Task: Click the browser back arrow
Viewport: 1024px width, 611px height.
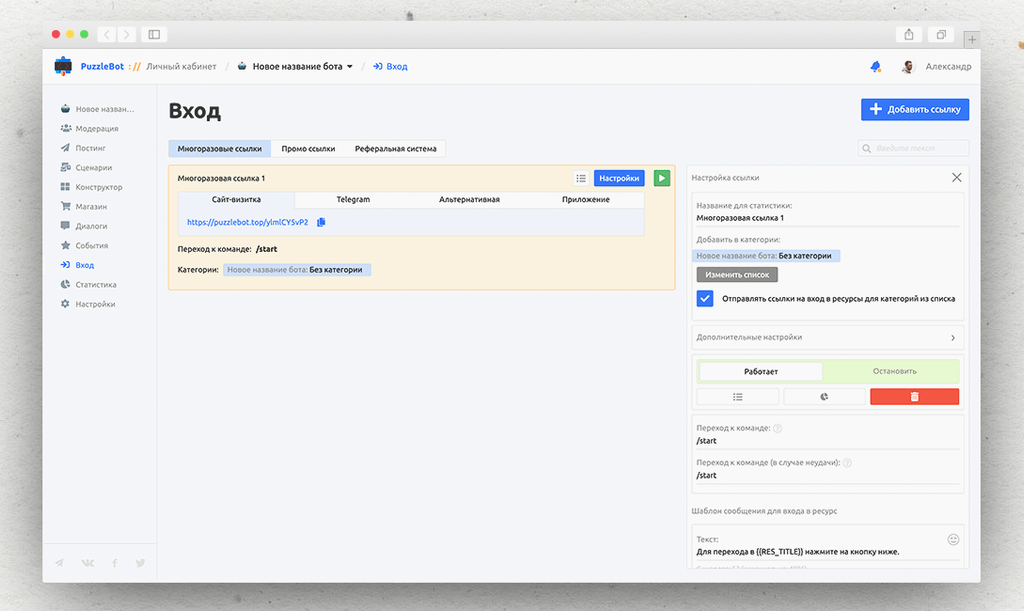Action: [107, 35]
